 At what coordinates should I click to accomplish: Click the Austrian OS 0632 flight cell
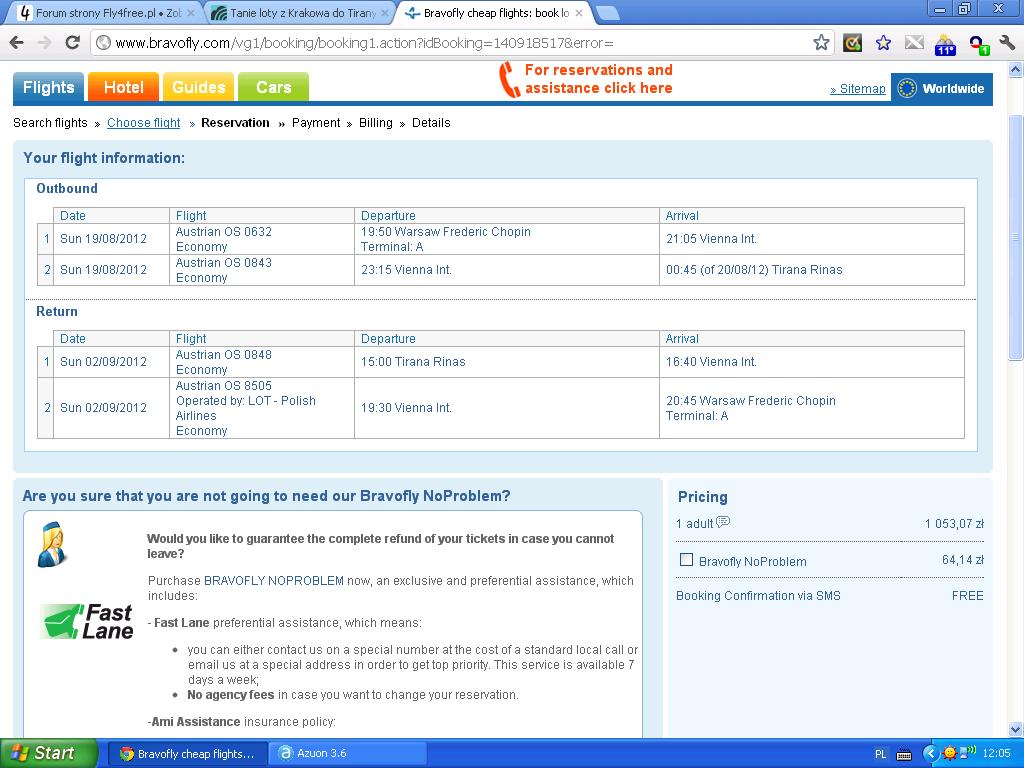(x=261, y=239)
